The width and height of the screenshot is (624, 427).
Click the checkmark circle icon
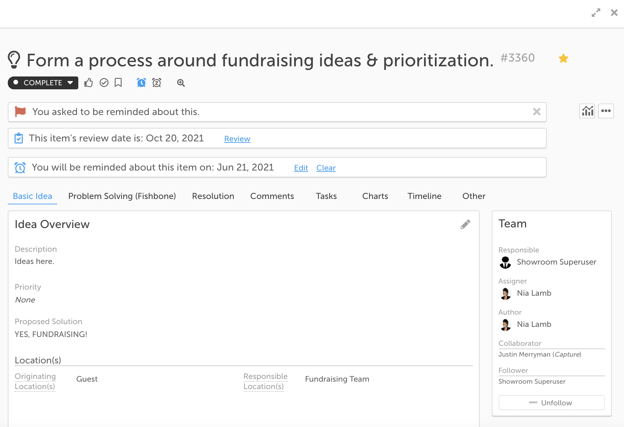pos(104,83)
